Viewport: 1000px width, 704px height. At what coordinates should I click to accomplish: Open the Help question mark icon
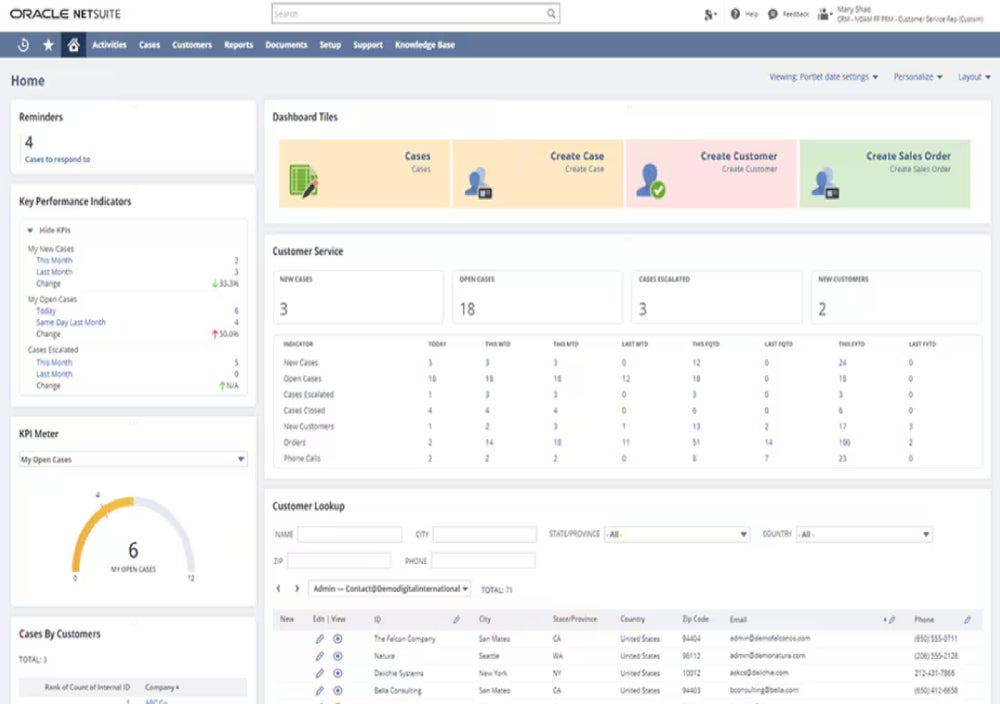pos(735,14)
